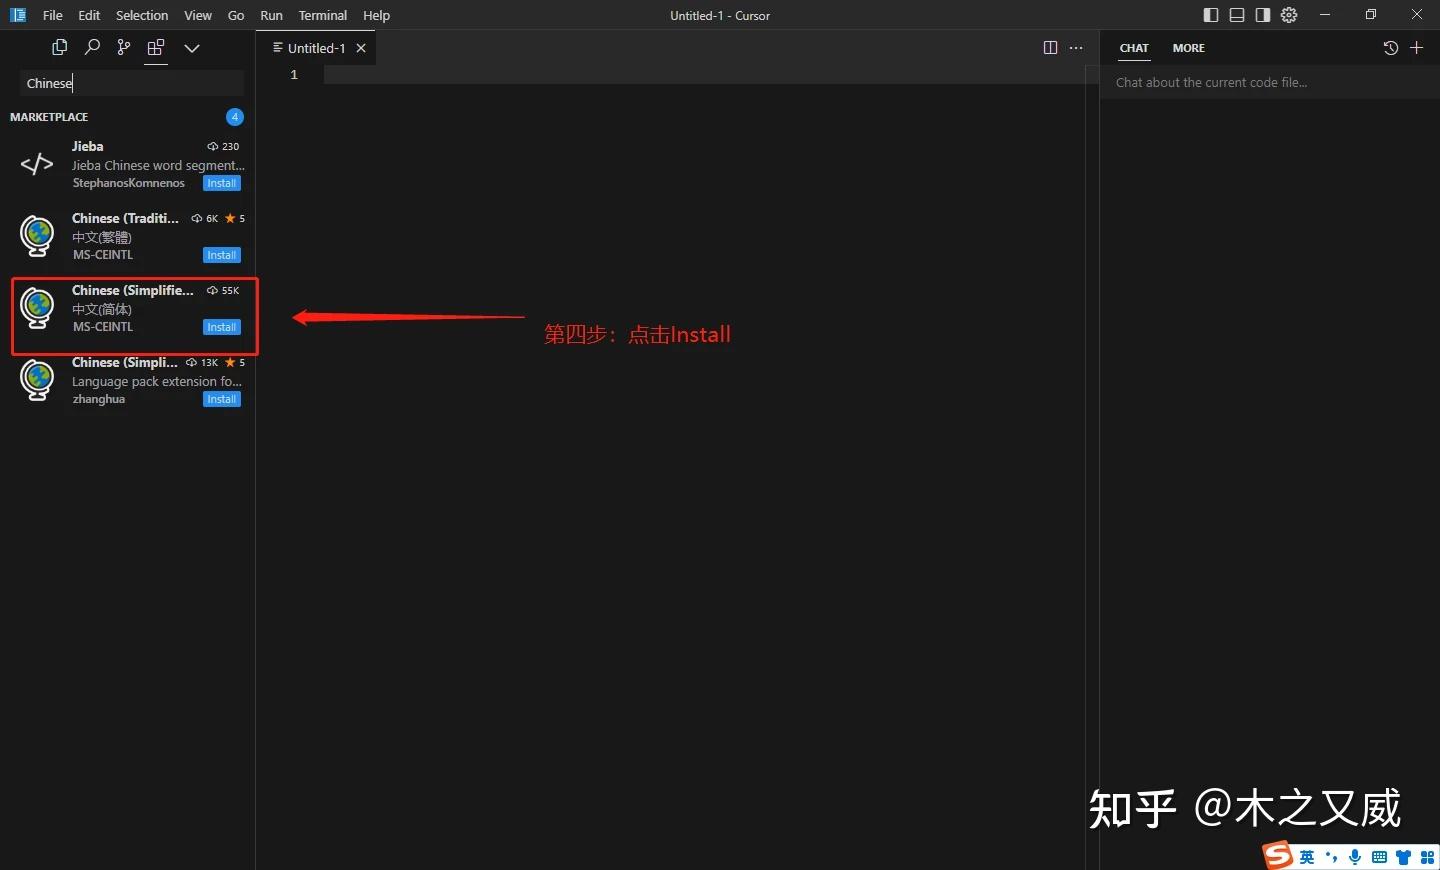The width and height of the screenshot is (1440, 870).
Task: Split the editor to the right
Action: pos(1050,48)
